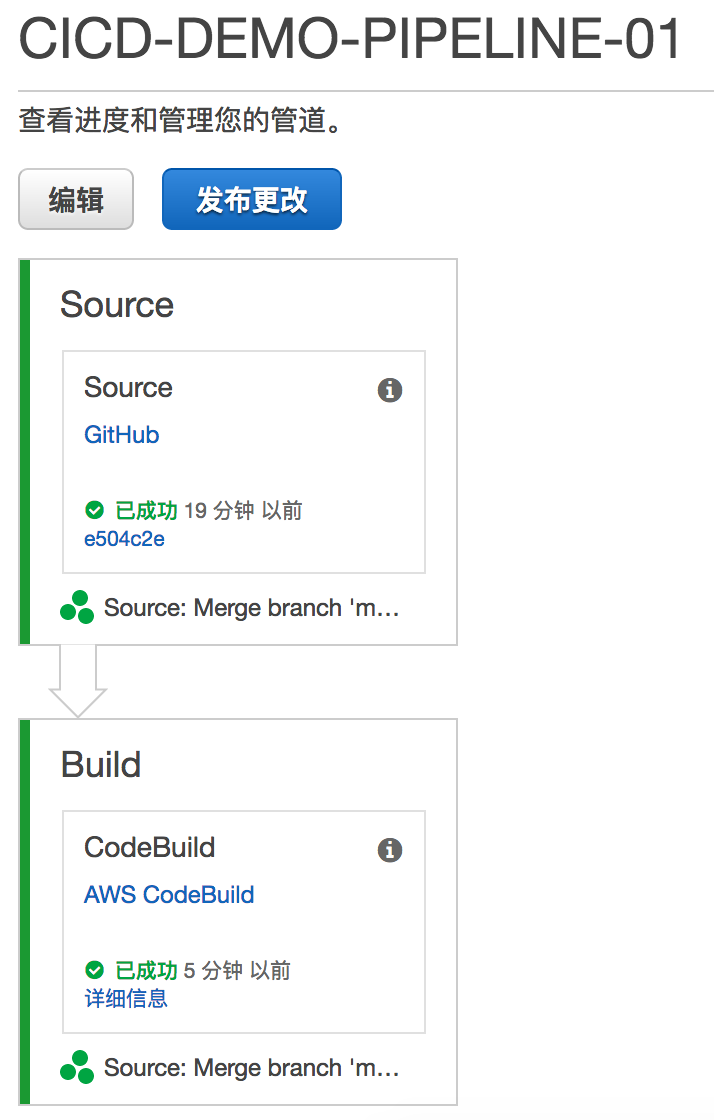This screenshot has height=1120, width=714.
Task: Click the green revision dots icon in the Build stage
Action: click(x=77, y=1067)
